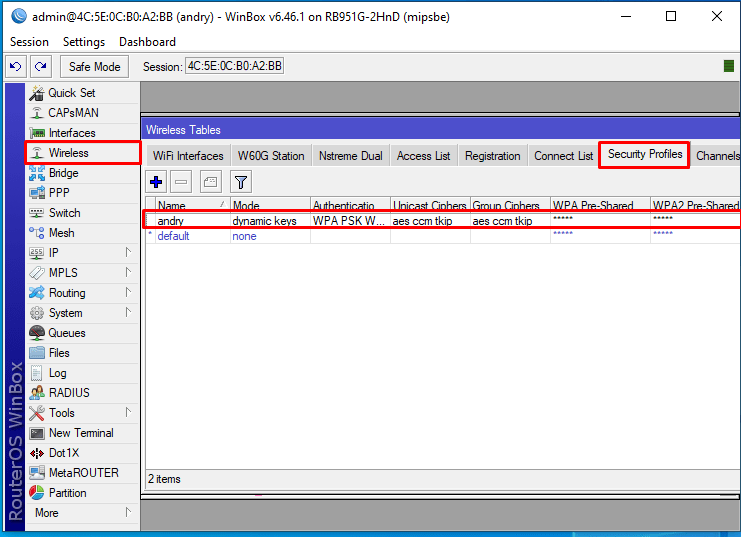Open the RADIUS sidebar item

click(68, 393)
